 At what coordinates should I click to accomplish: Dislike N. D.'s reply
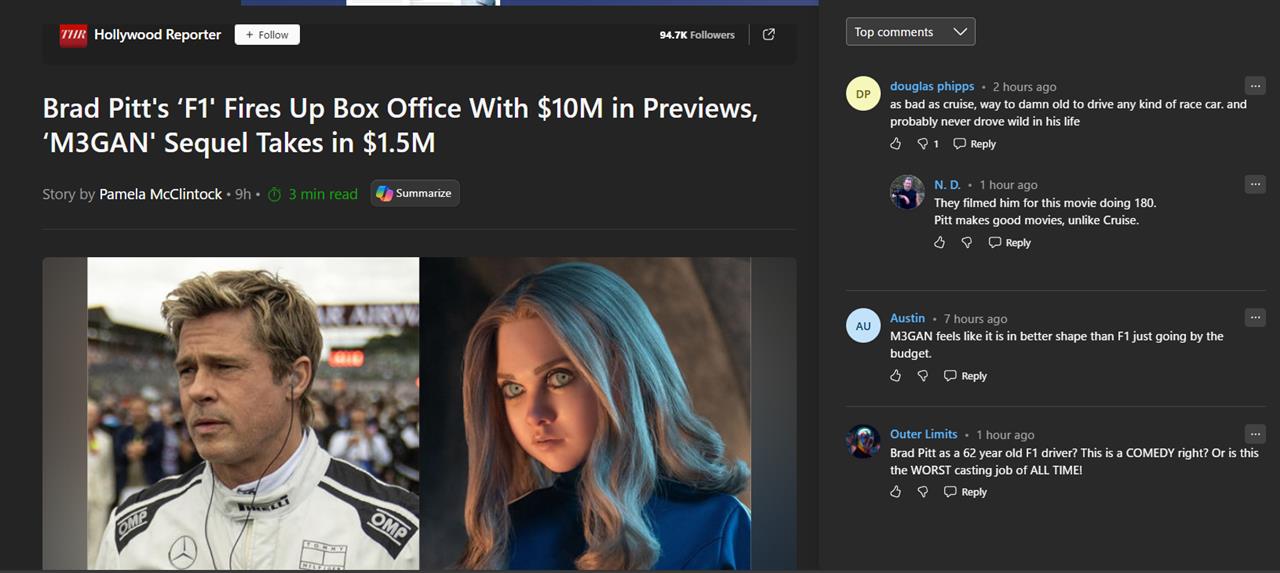pos(967,243)
